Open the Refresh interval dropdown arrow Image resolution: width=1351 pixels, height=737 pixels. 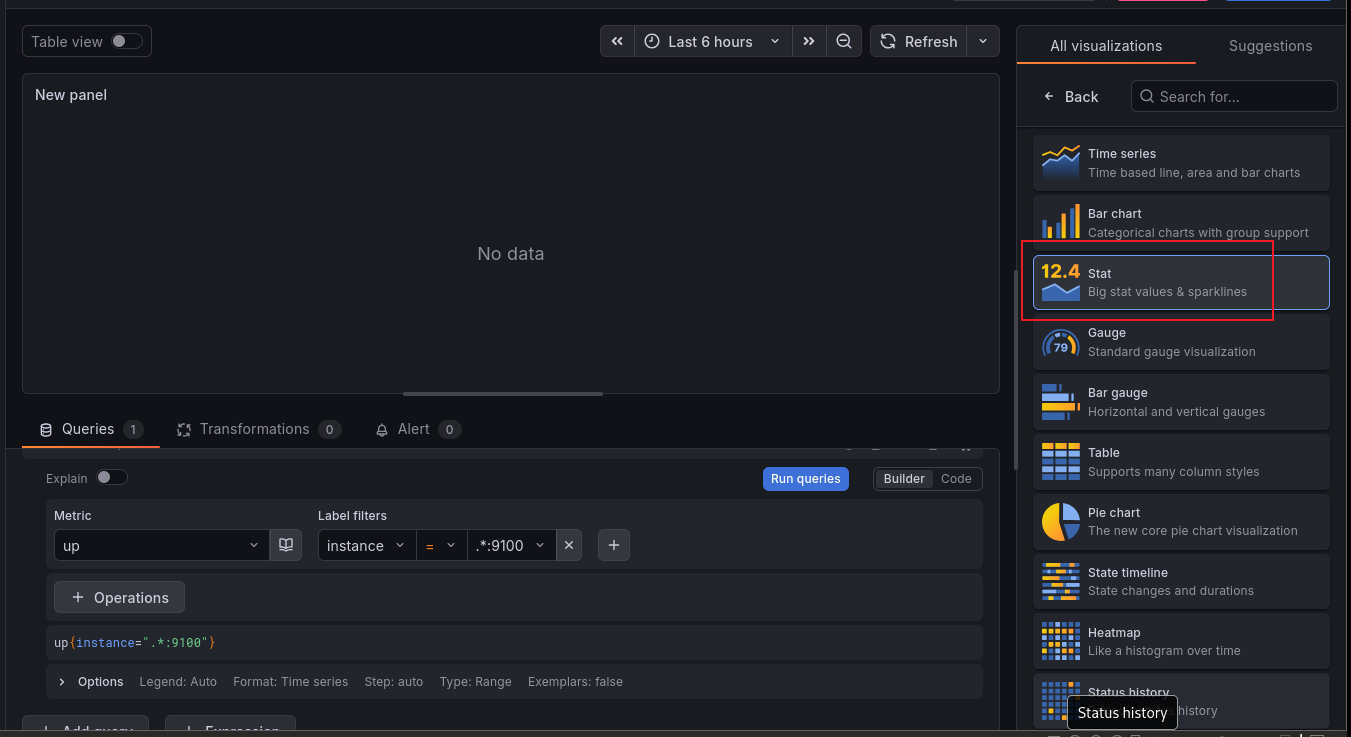tap(983, 42)
